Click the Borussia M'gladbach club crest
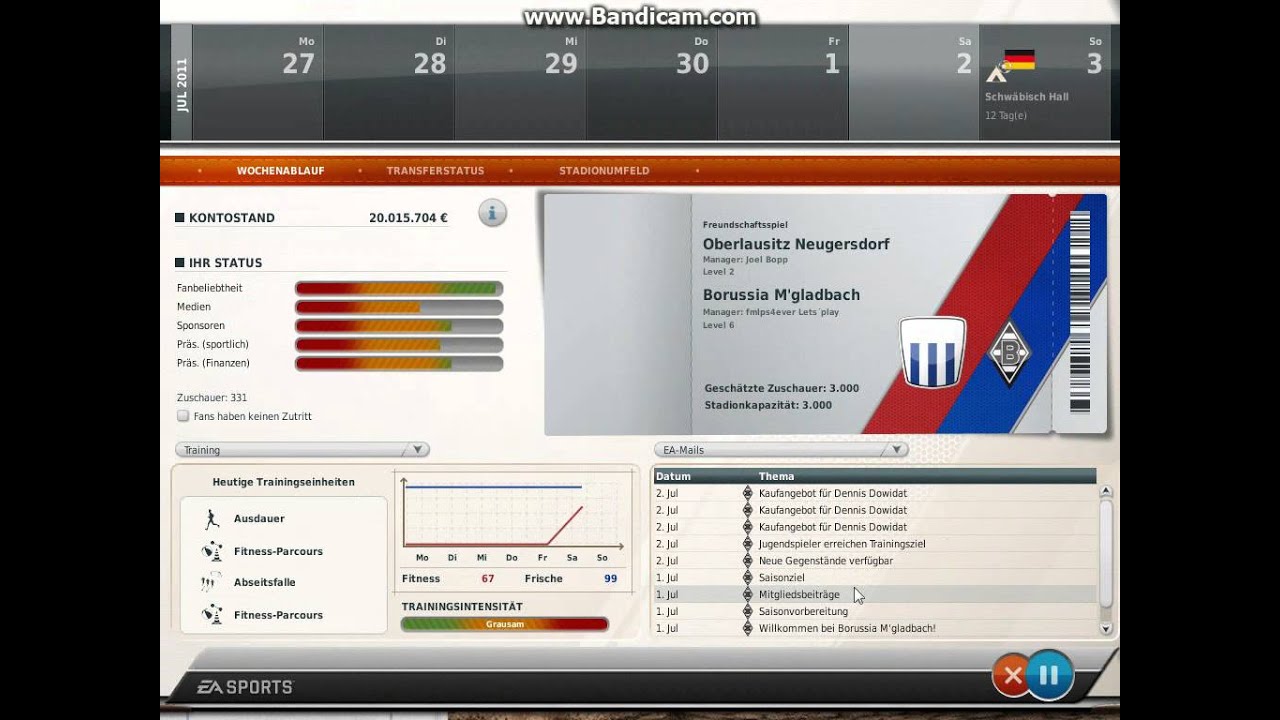 click(x=1009, y=354)
